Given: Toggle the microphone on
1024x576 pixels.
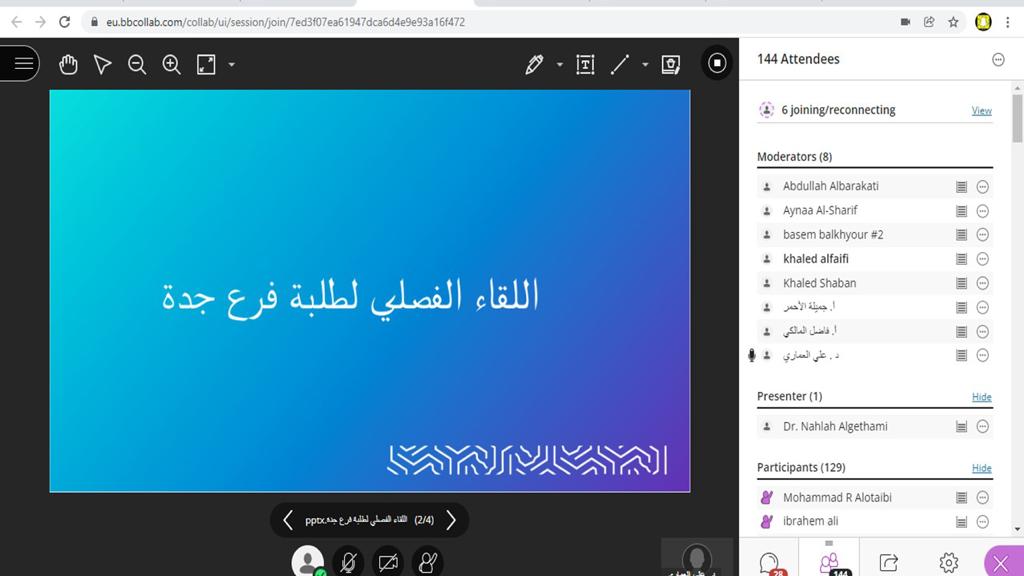Looking at the screenshot, I should coord(348,564).
